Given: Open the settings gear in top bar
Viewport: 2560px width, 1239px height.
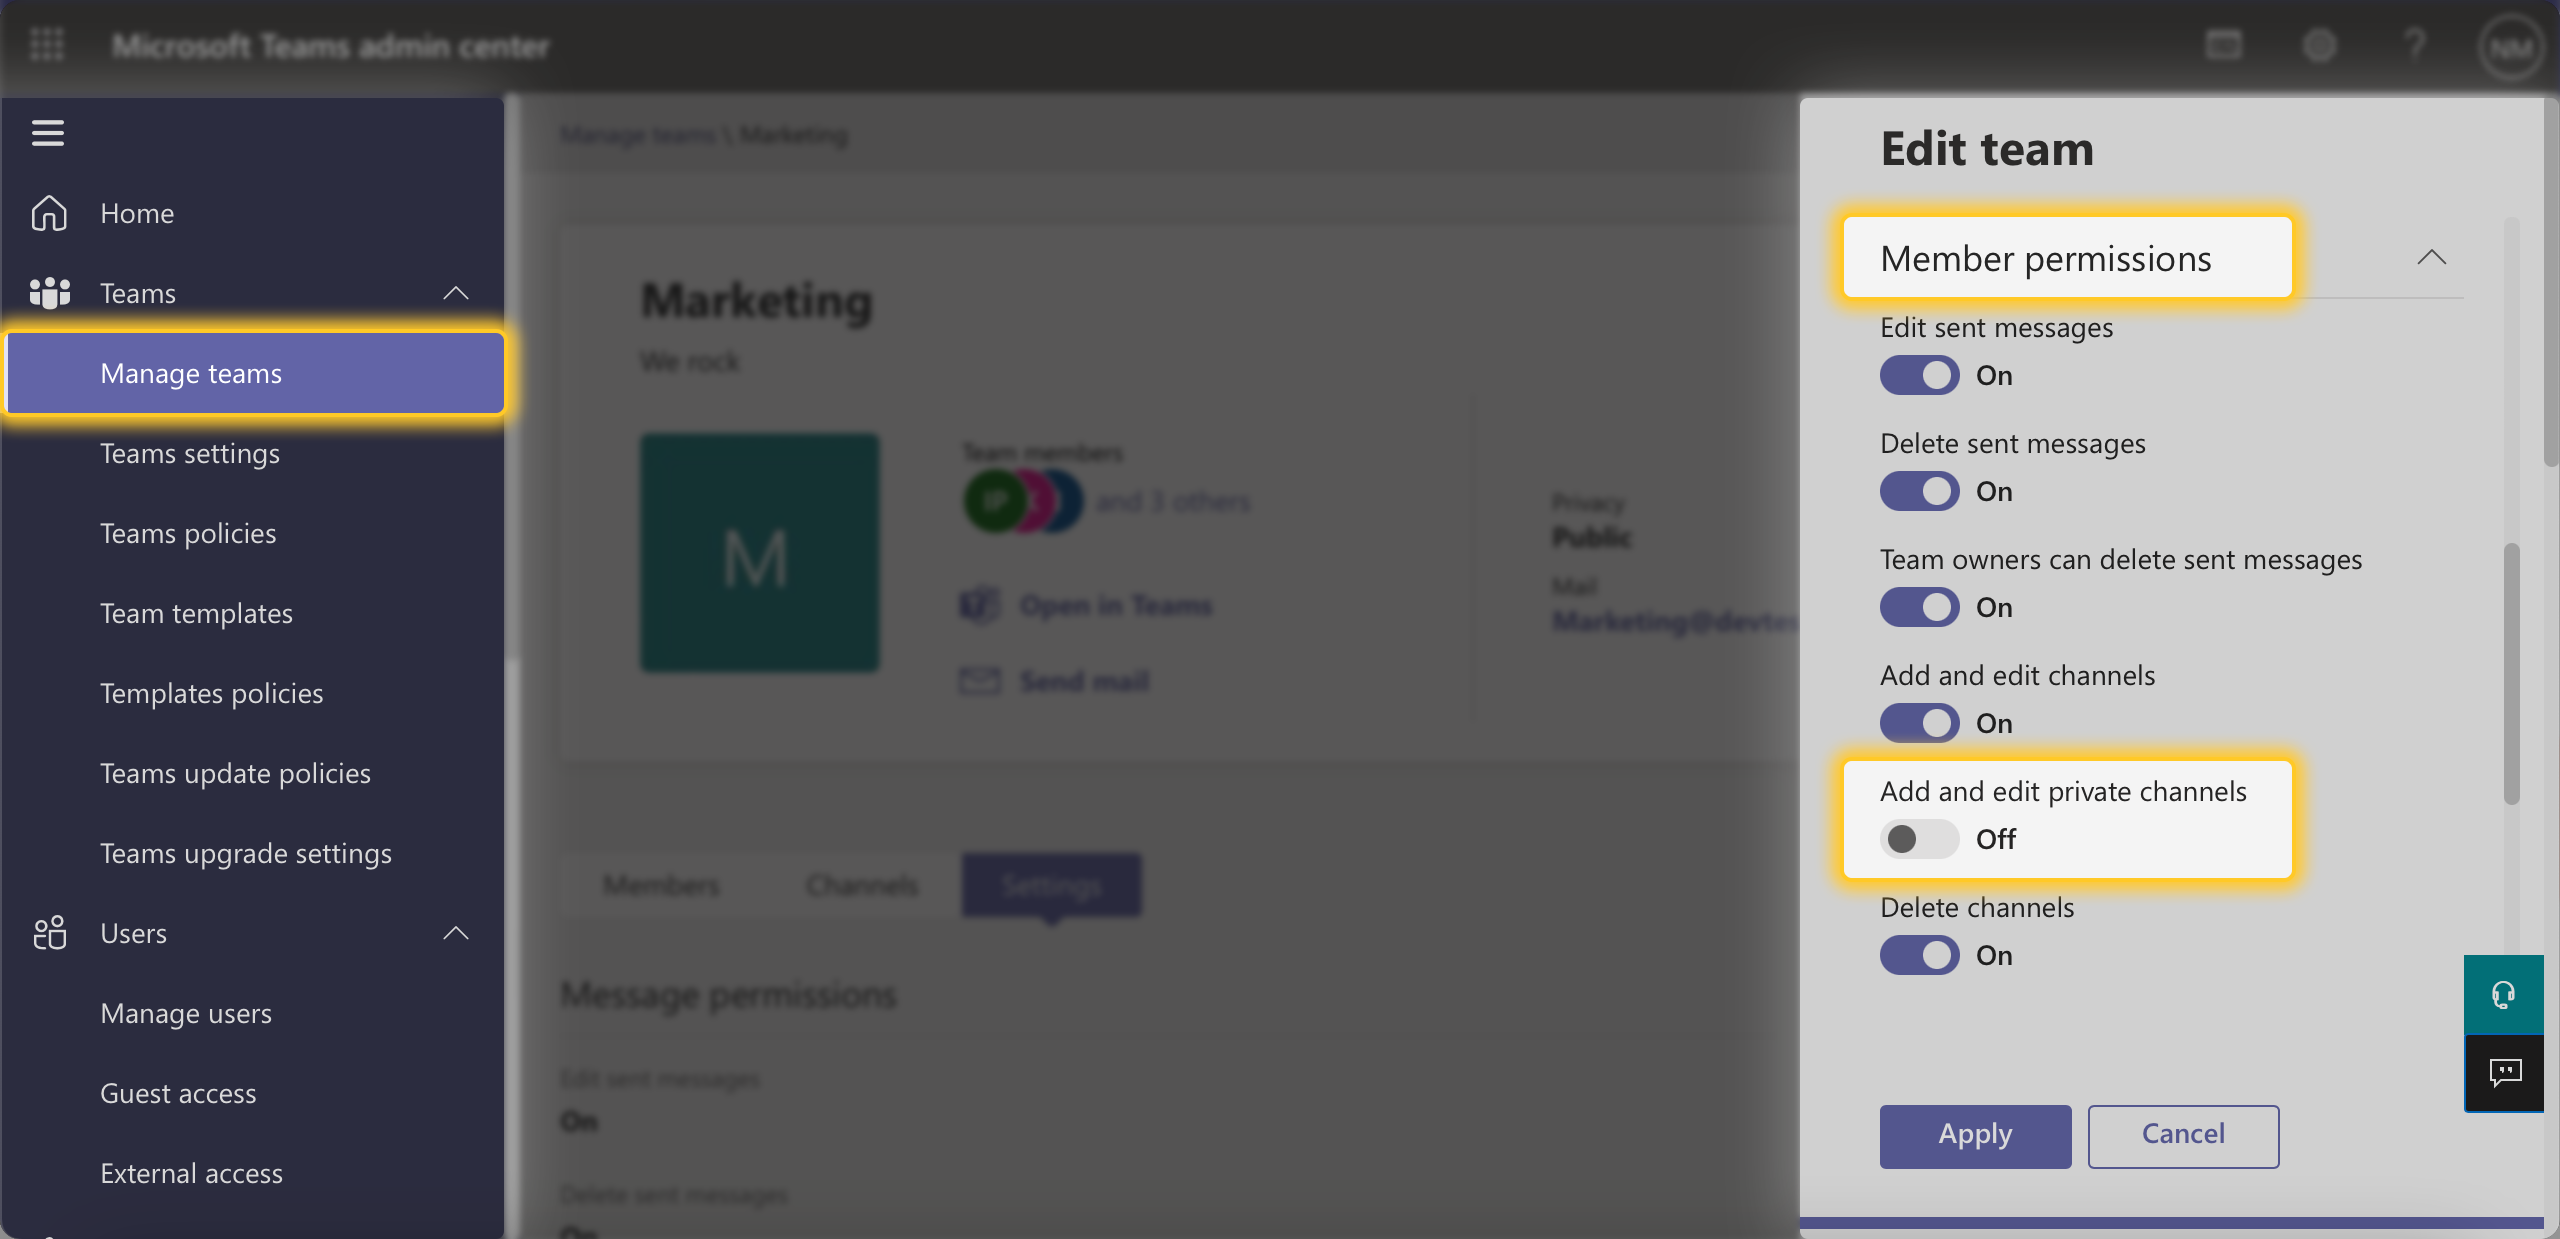Looking at the screenshot, I should click(2319, 45).
